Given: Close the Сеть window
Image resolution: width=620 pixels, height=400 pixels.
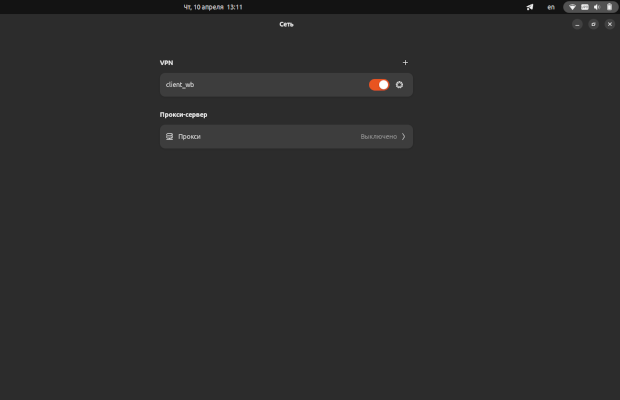Looking at the screenshot, I should click(610, 24).
